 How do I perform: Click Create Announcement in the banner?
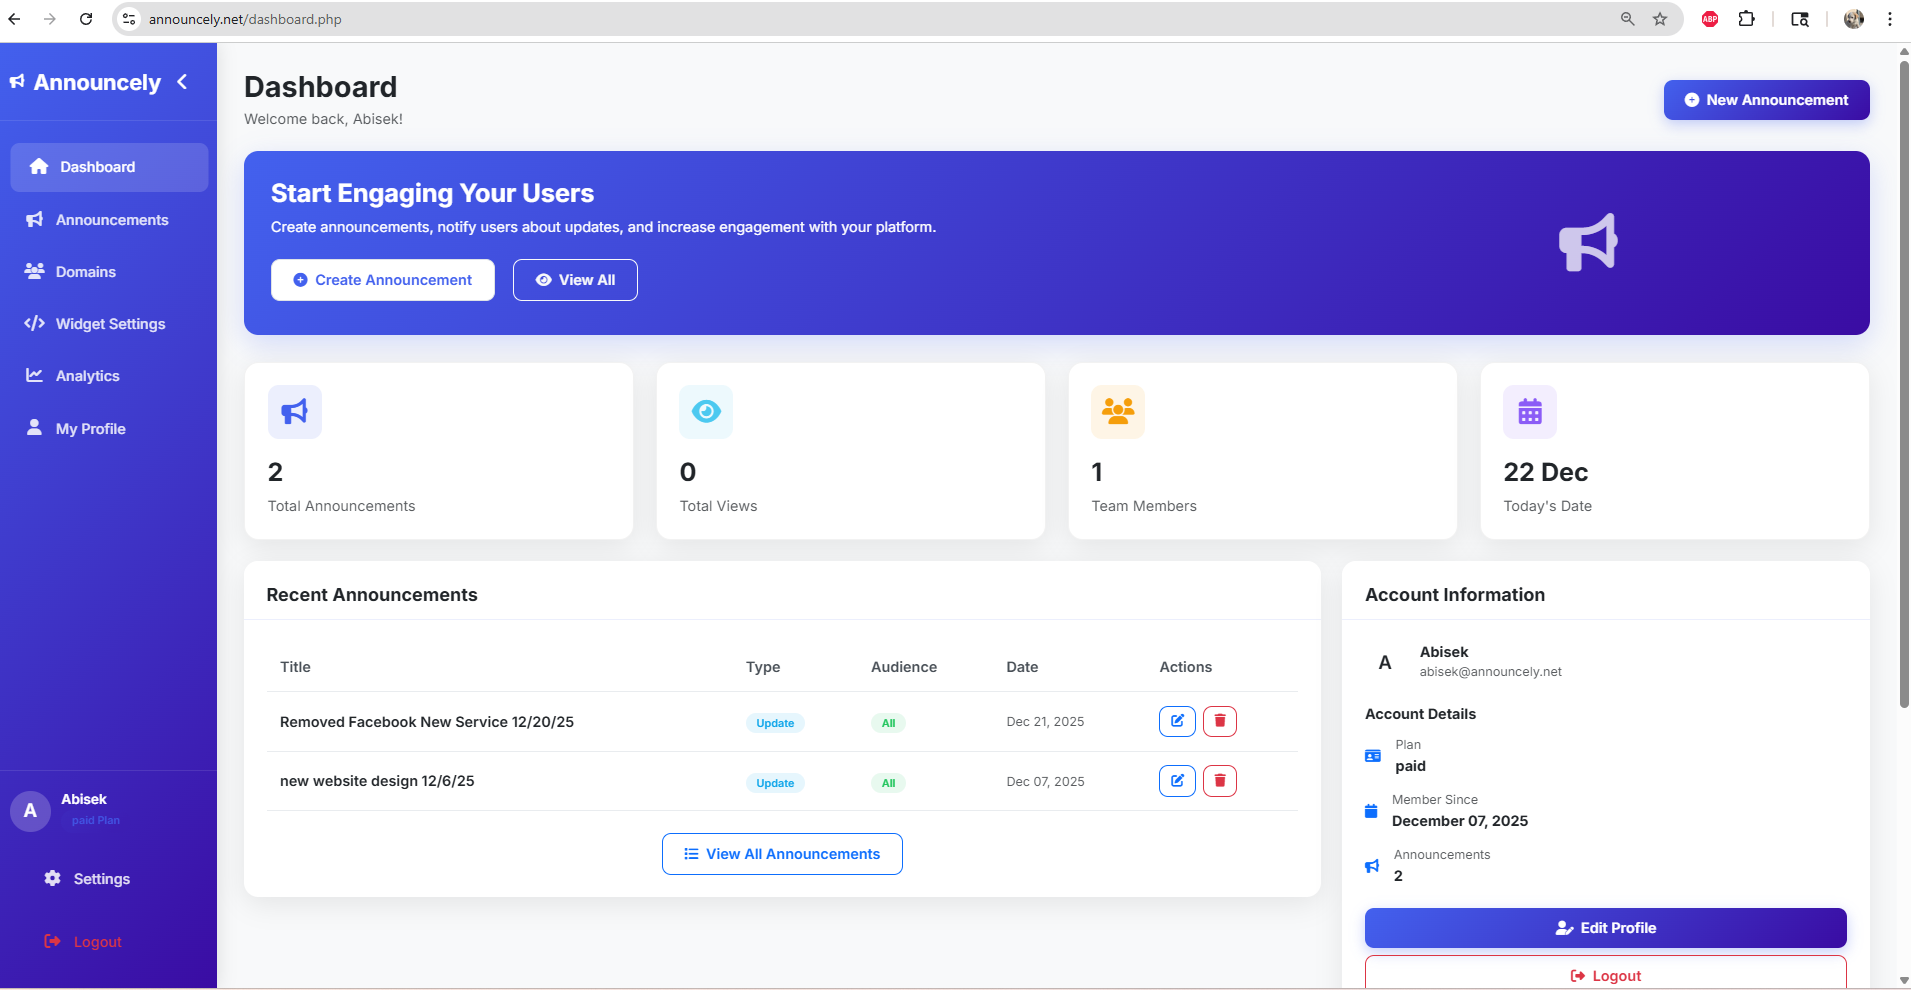[x=383, y=280]
